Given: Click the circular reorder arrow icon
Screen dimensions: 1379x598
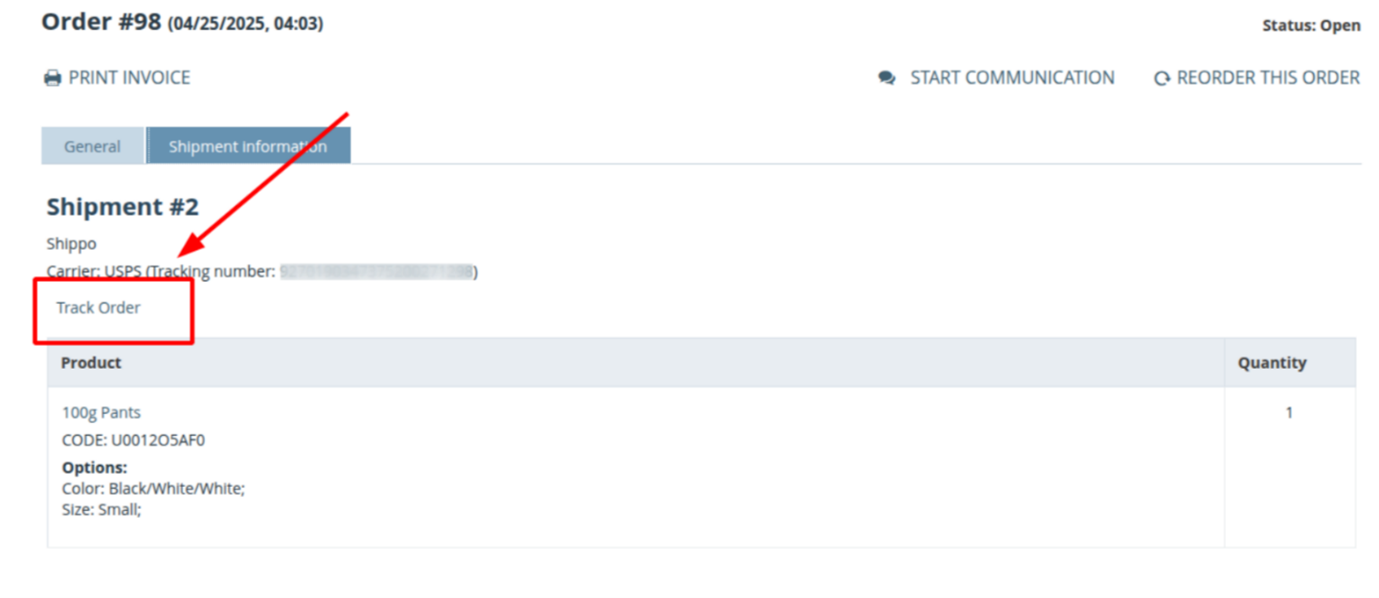Looking at the screenshot, I should (1162, 78).
